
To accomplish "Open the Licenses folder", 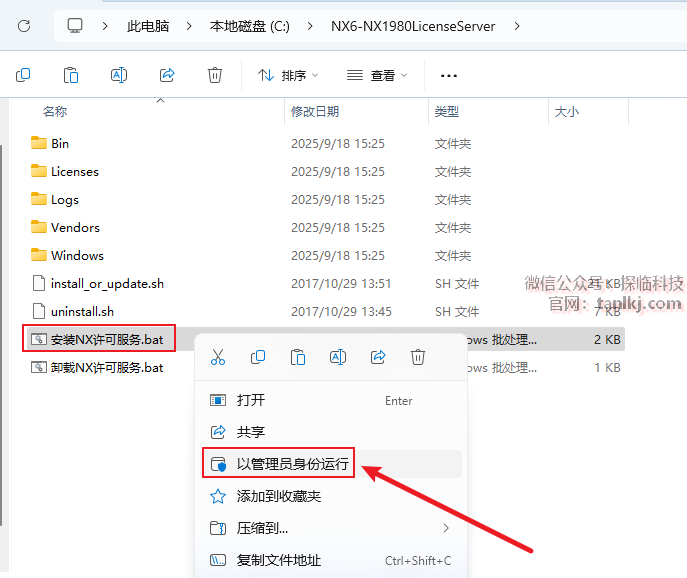I will pos(74,171).
